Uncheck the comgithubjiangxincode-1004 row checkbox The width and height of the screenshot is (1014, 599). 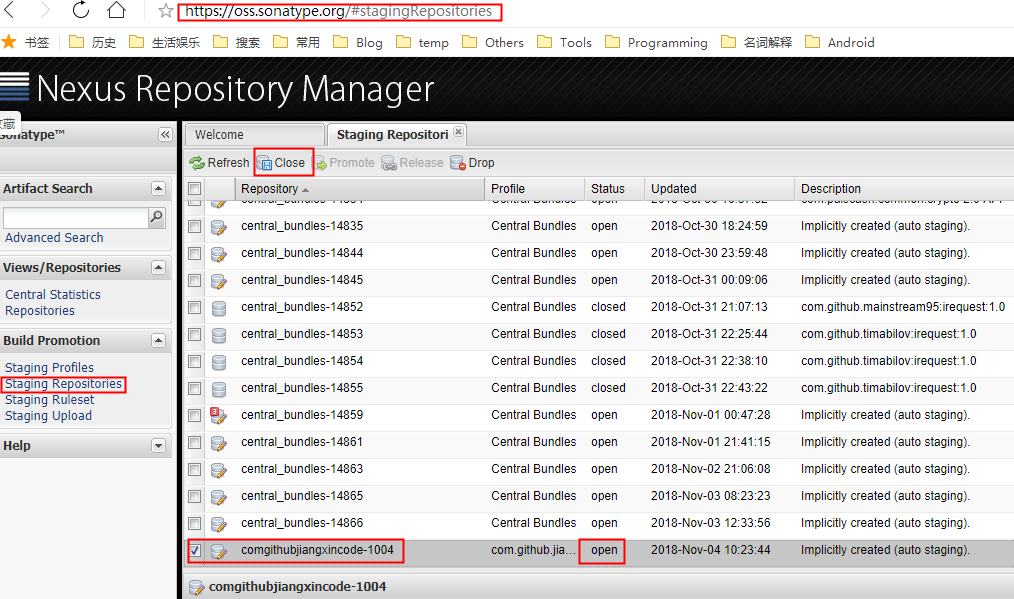click(x=195, y=550)
